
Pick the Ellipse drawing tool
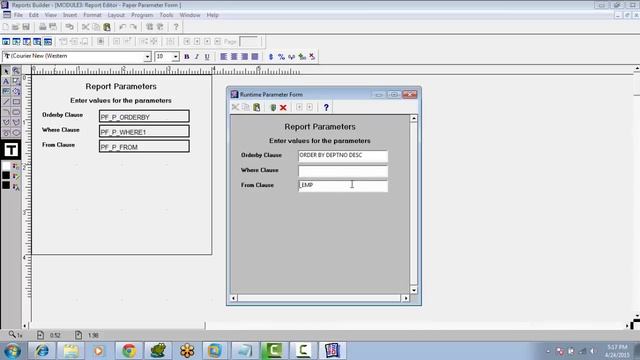[x=16, y=133]
